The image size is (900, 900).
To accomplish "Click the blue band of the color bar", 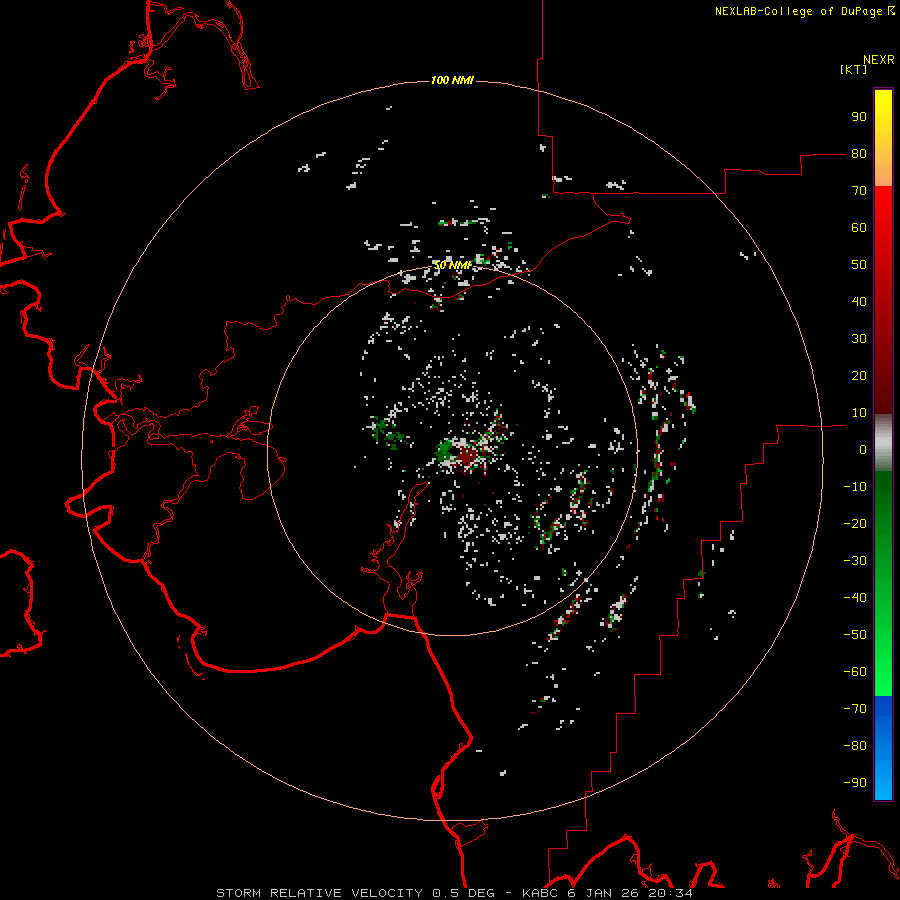I will pos(883,748).
